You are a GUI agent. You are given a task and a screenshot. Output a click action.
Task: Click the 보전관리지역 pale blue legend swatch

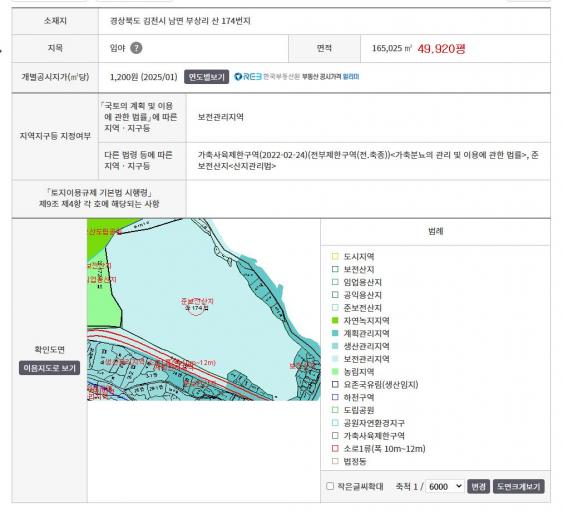coord(335,359)
